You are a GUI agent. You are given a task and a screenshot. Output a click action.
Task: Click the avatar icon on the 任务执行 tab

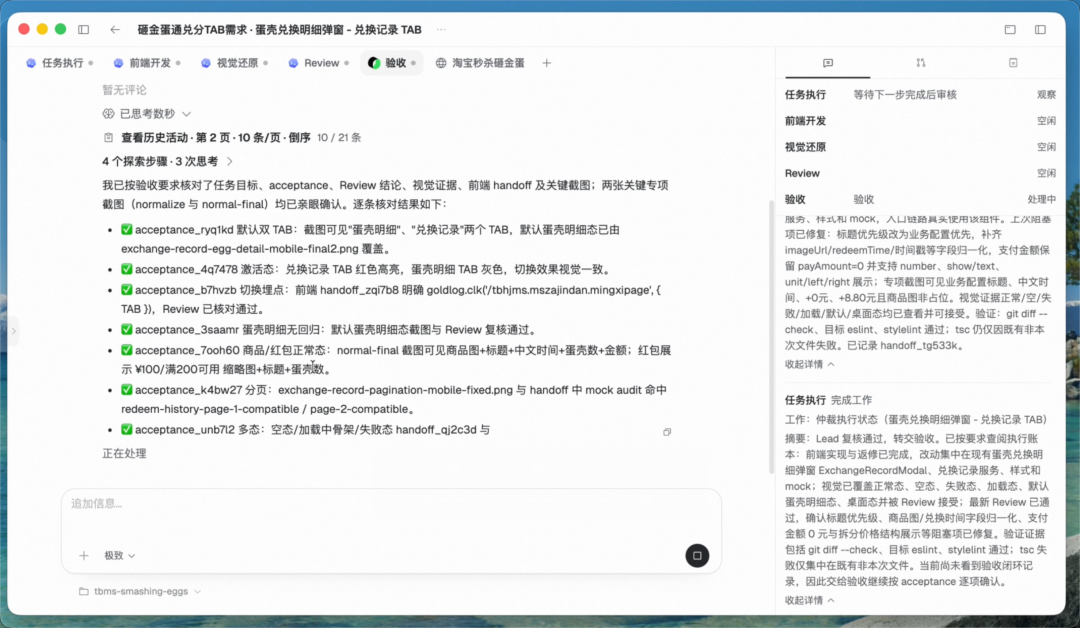(31, 63)
